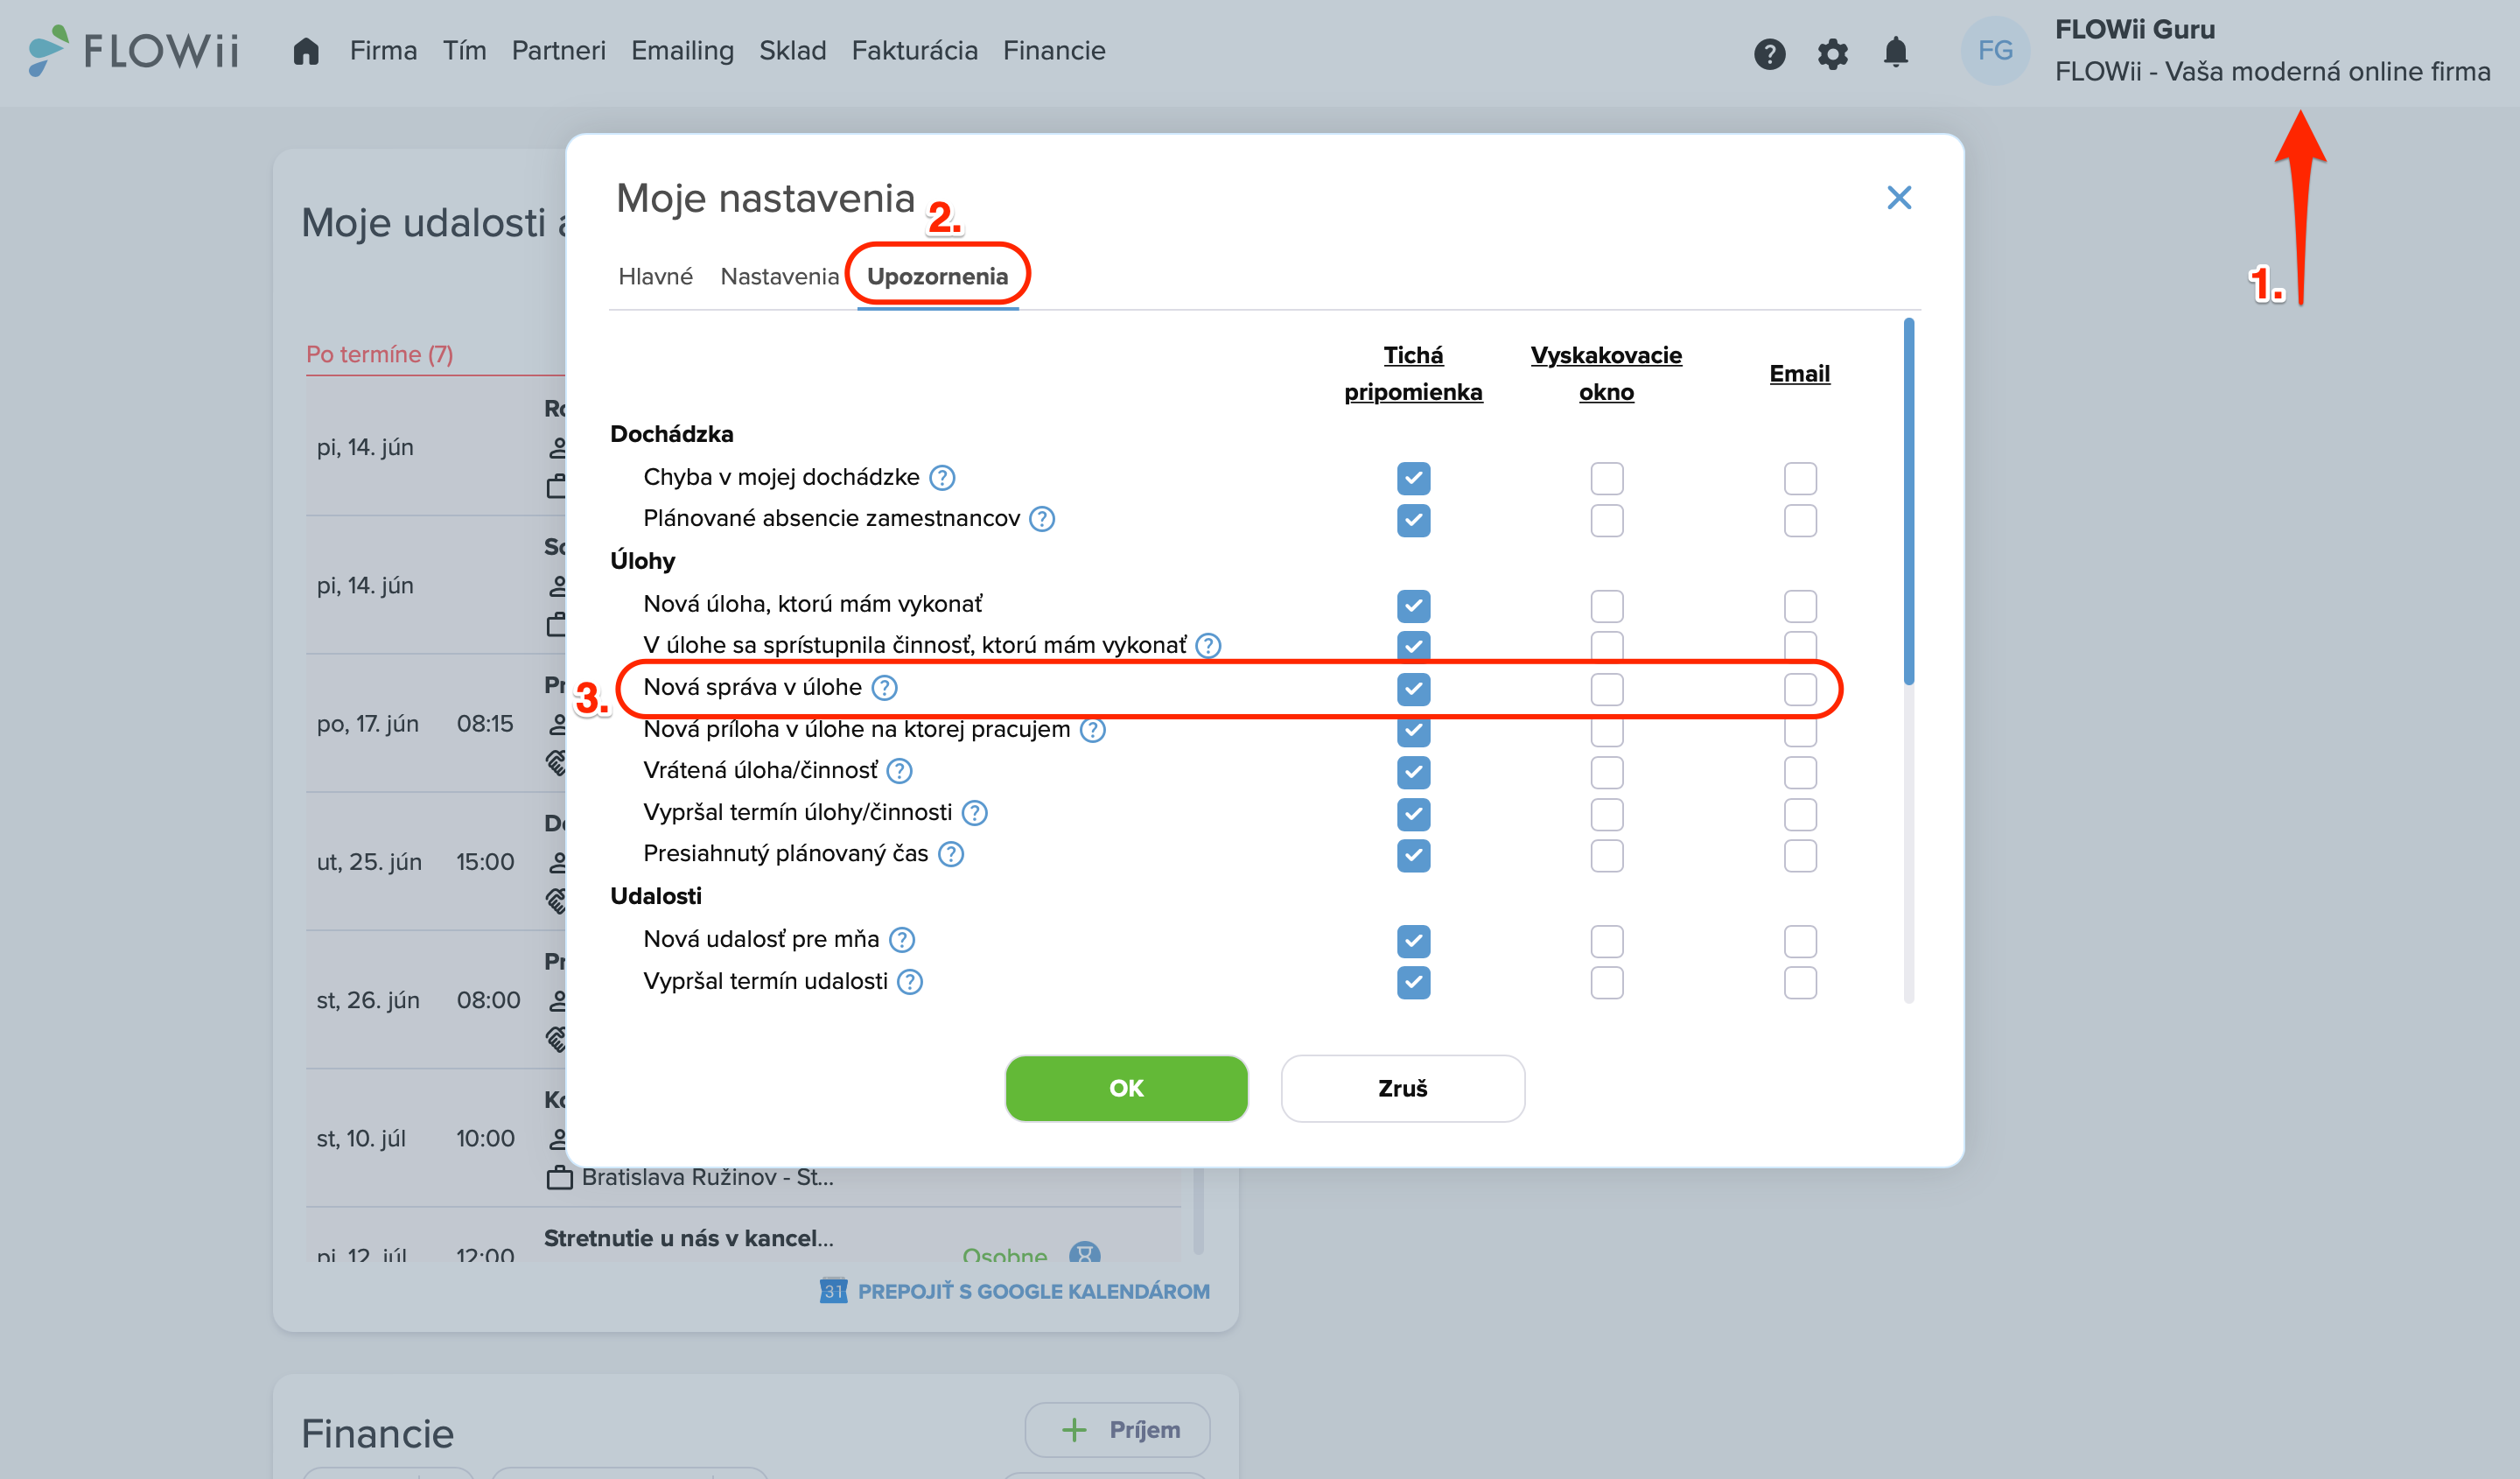The width and height of the screenshot is (2520, 1479).
Task: Open the home dashboard icon
Action: (306, 51)
